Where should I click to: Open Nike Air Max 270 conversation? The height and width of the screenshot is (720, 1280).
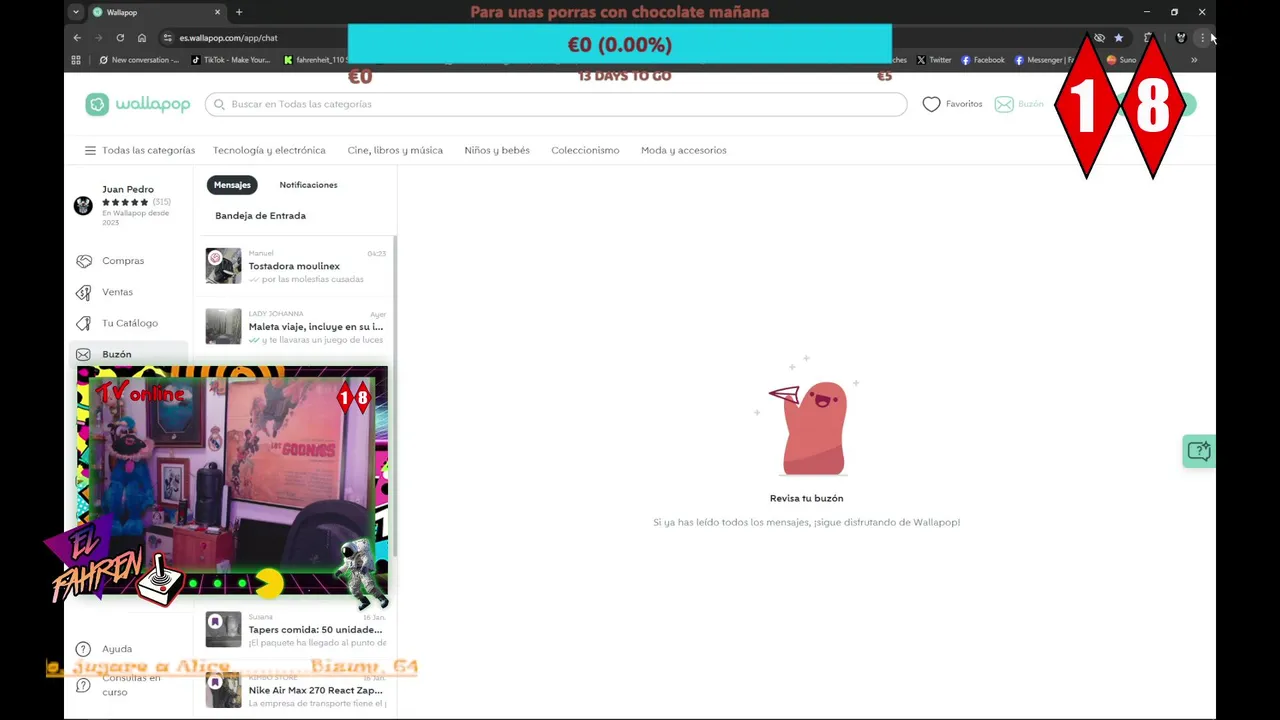[296, 690]
